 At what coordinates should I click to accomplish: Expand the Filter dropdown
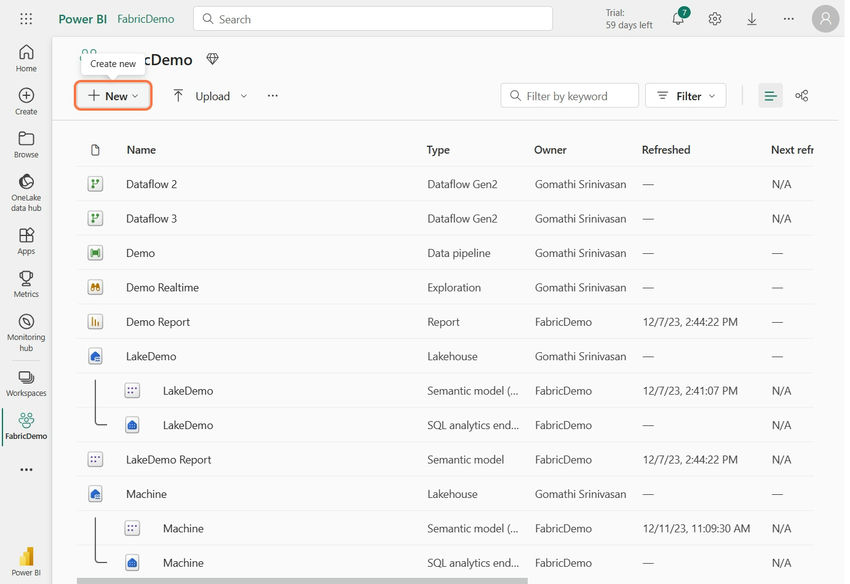click(x=686, y=96)
